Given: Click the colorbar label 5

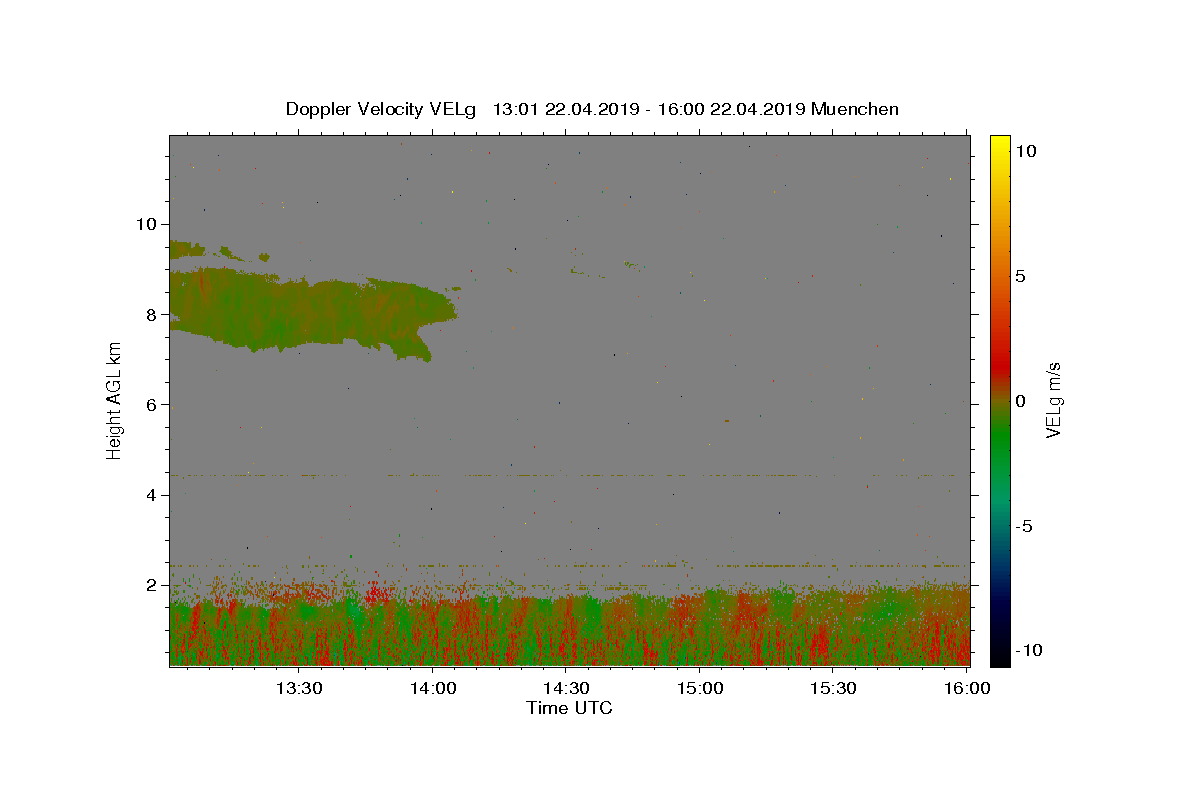Looking at the screenshot, I should click(x=1020, y=276).
